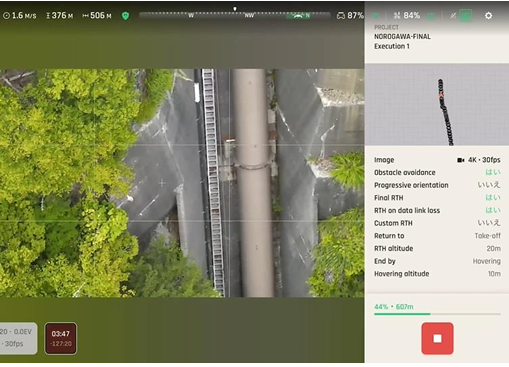Tap the End by Hovering value

point(487,261)
